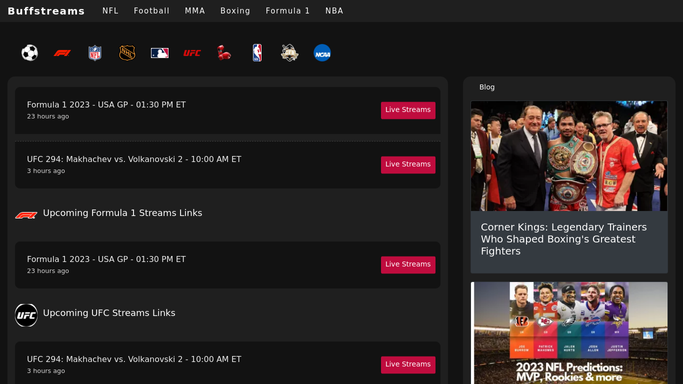Choose the NHL shield icon
Image resolution: width=683 pixels, height=384 pixels.
coord(127,53)
